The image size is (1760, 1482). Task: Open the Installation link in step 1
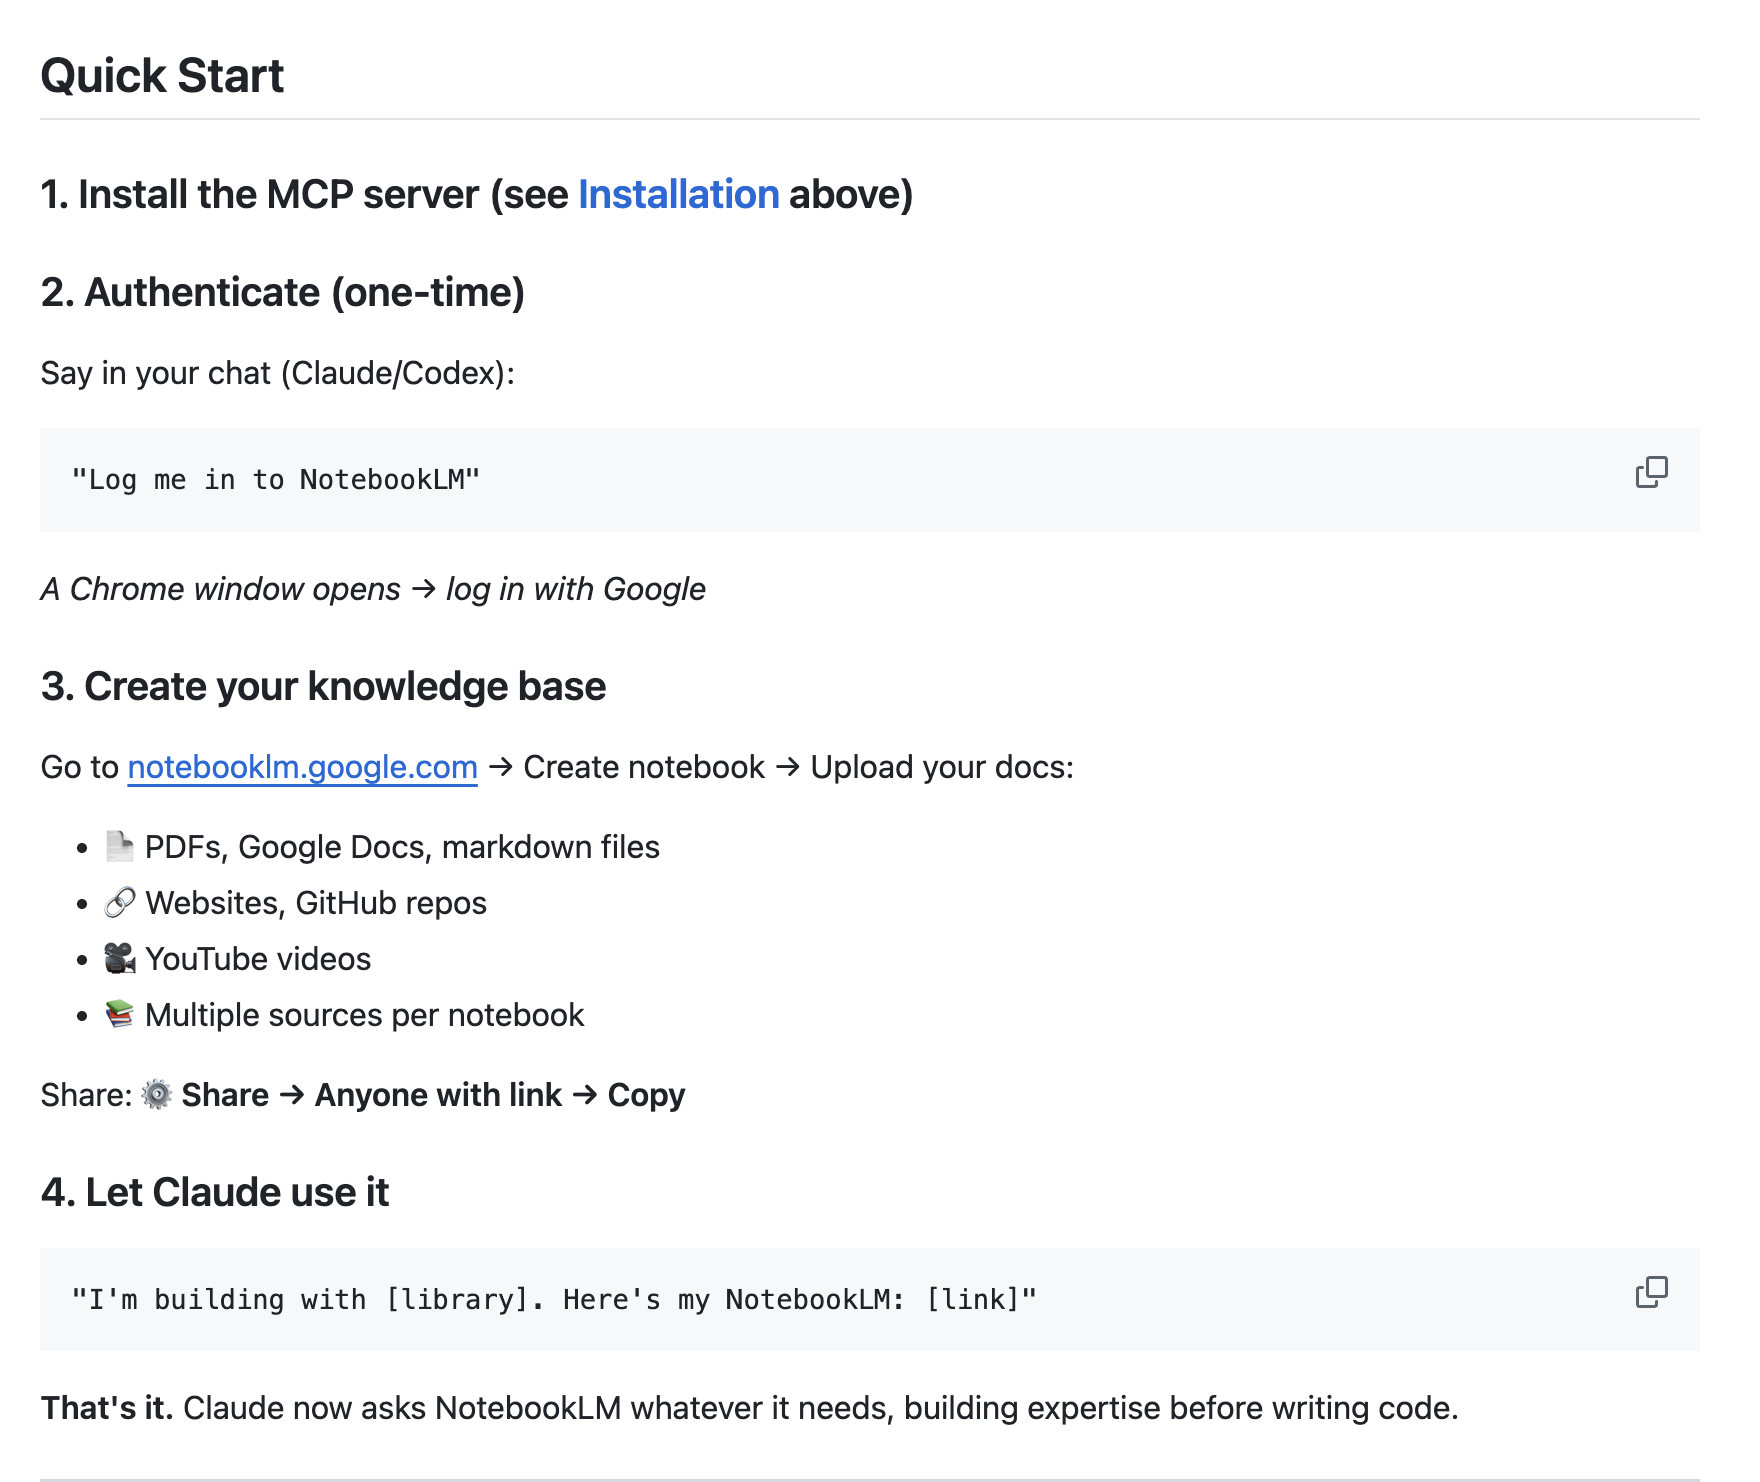679,194
